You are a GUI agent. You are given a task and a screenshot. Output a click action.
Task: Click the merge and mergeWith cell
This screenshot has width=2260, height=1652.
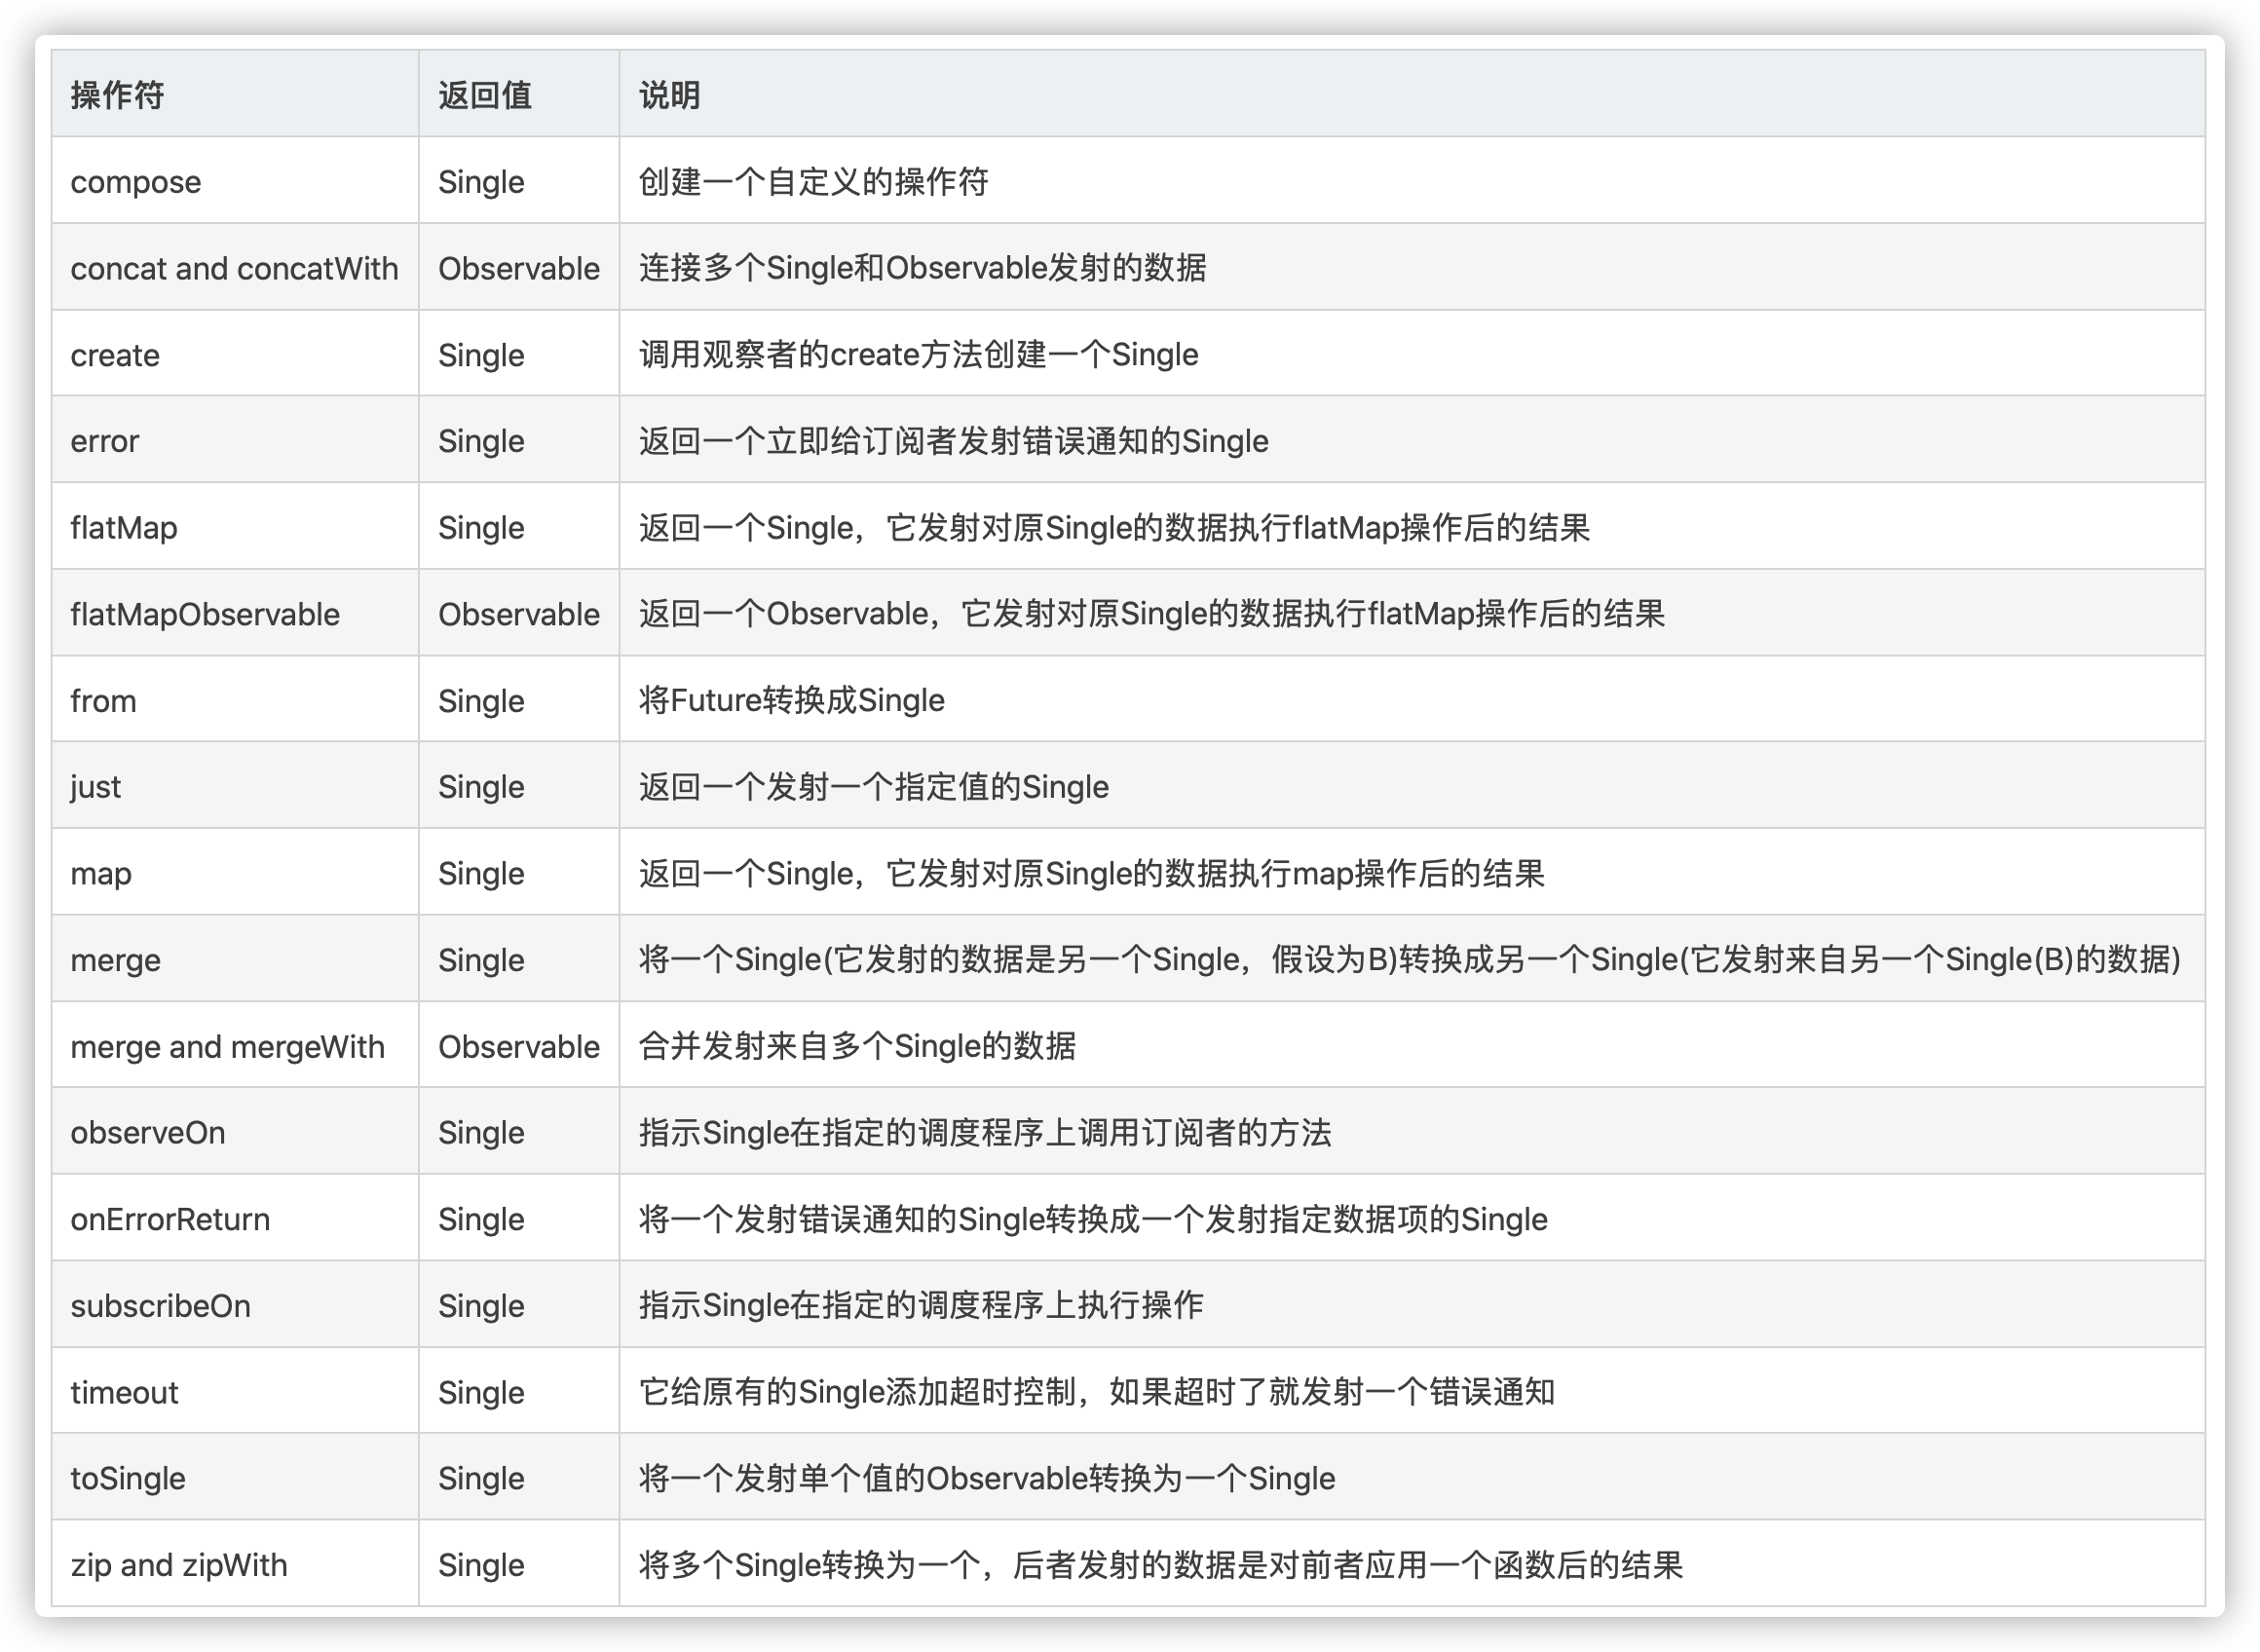[227, 1046]
